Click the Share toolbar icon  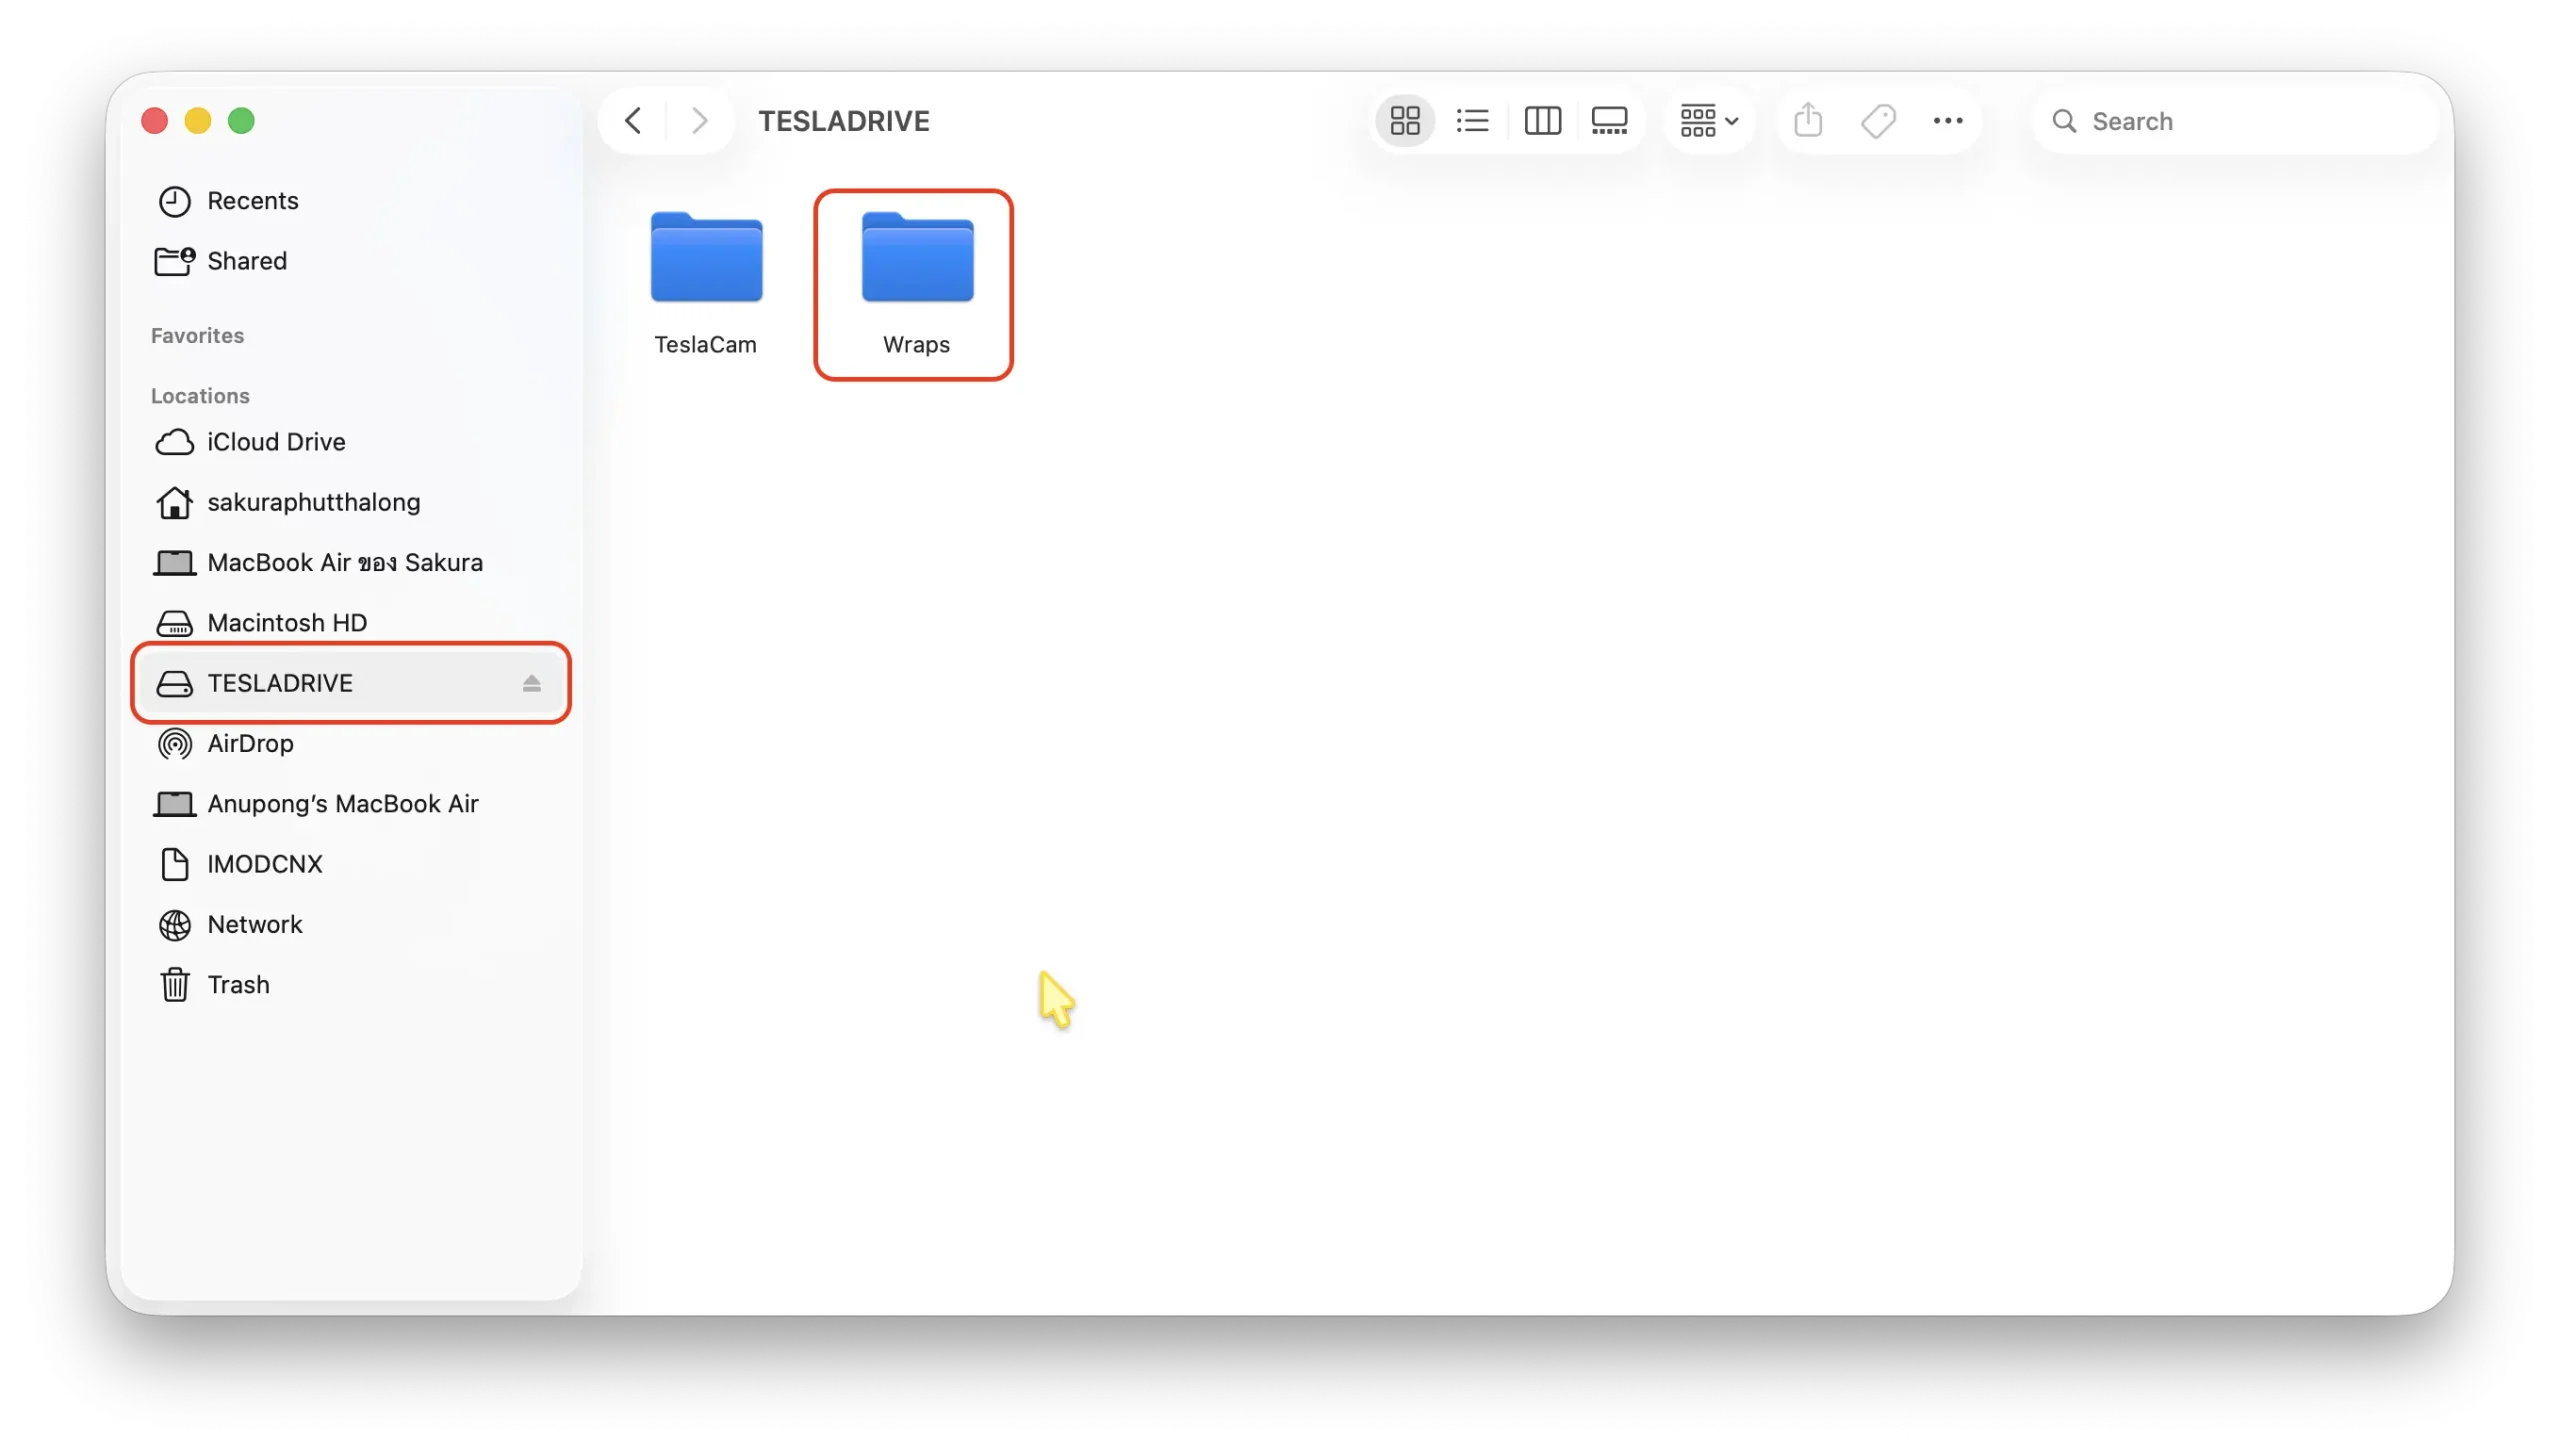pyautogui.click(x=1808, y=121)
